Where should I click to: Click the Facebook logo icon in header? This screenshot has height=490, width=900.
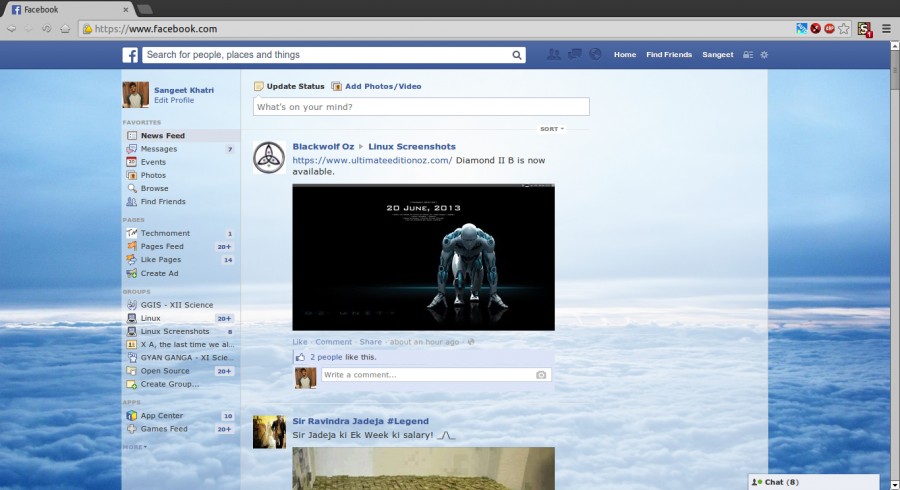click(x=130, y=55)
